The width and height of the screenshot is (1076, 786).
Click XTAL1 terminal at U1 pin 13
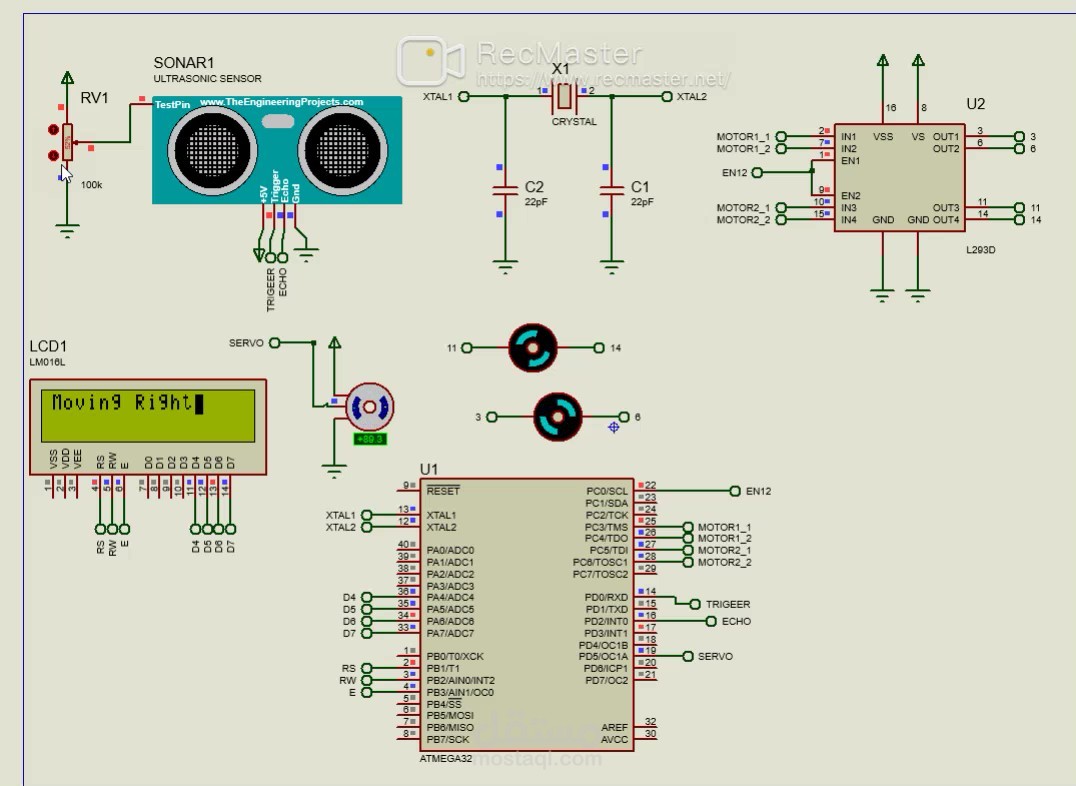pos(366,515)
